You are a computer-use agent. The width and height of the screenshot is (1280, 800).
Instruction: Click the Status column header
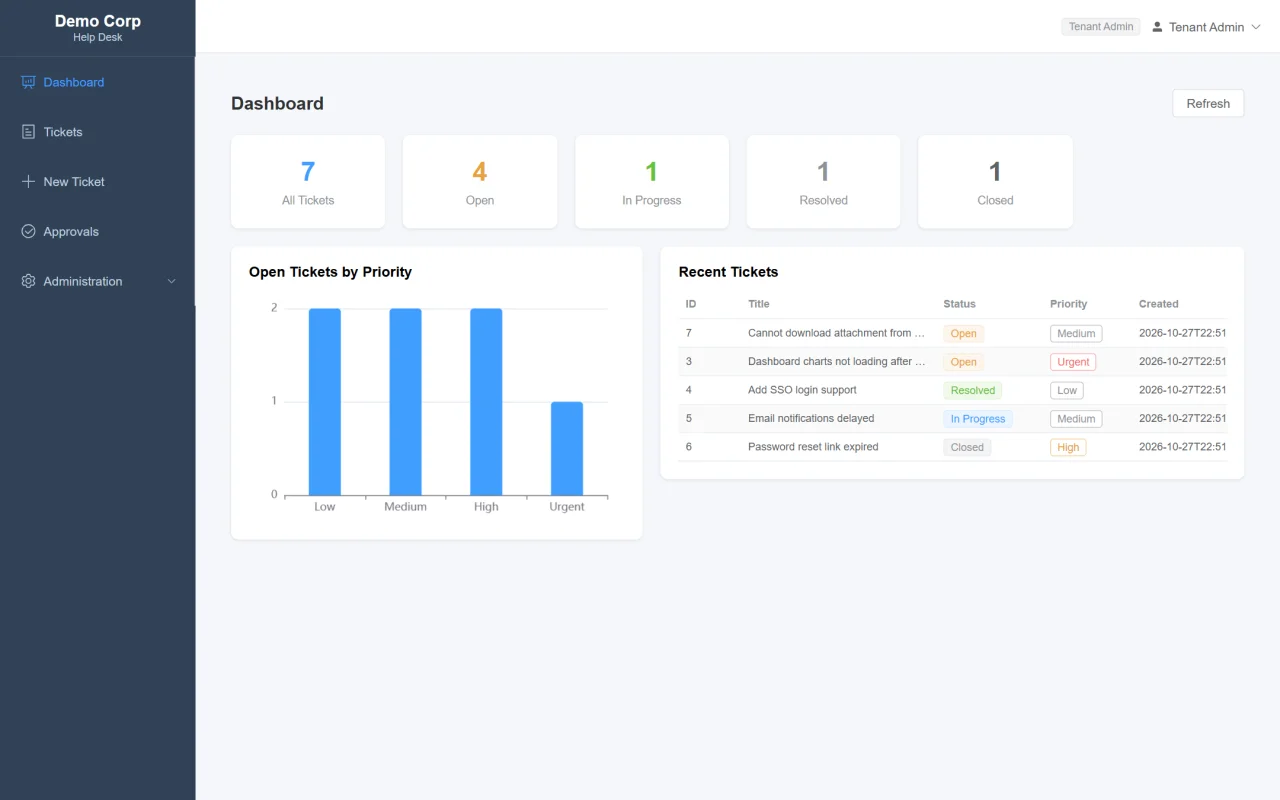(x=959, y=304)
